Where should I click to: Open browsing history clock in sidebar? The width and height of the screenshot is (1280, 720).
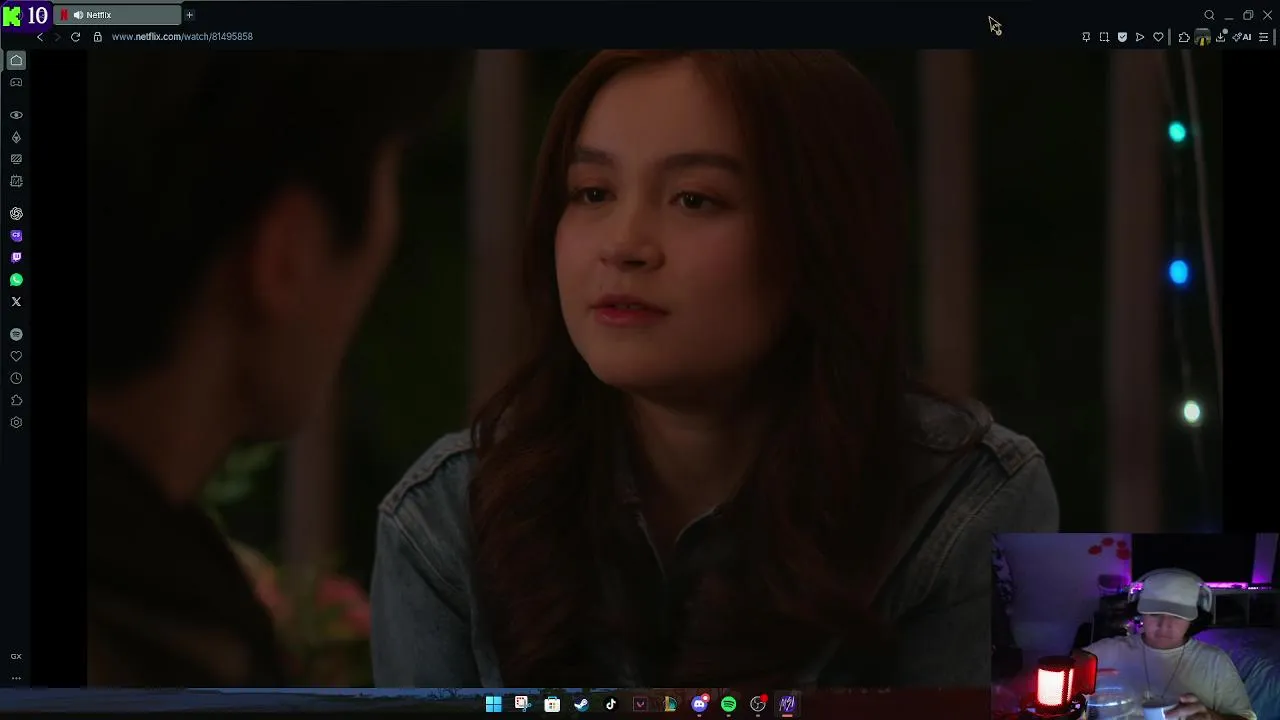16,378
